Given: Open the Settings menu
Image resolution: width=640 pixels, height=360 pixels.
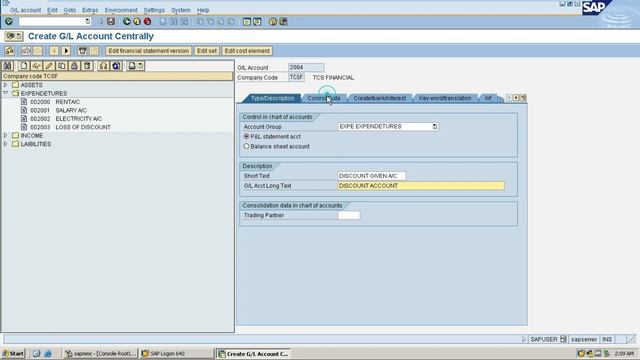Looking at the screenshot, I should (154, 10).
